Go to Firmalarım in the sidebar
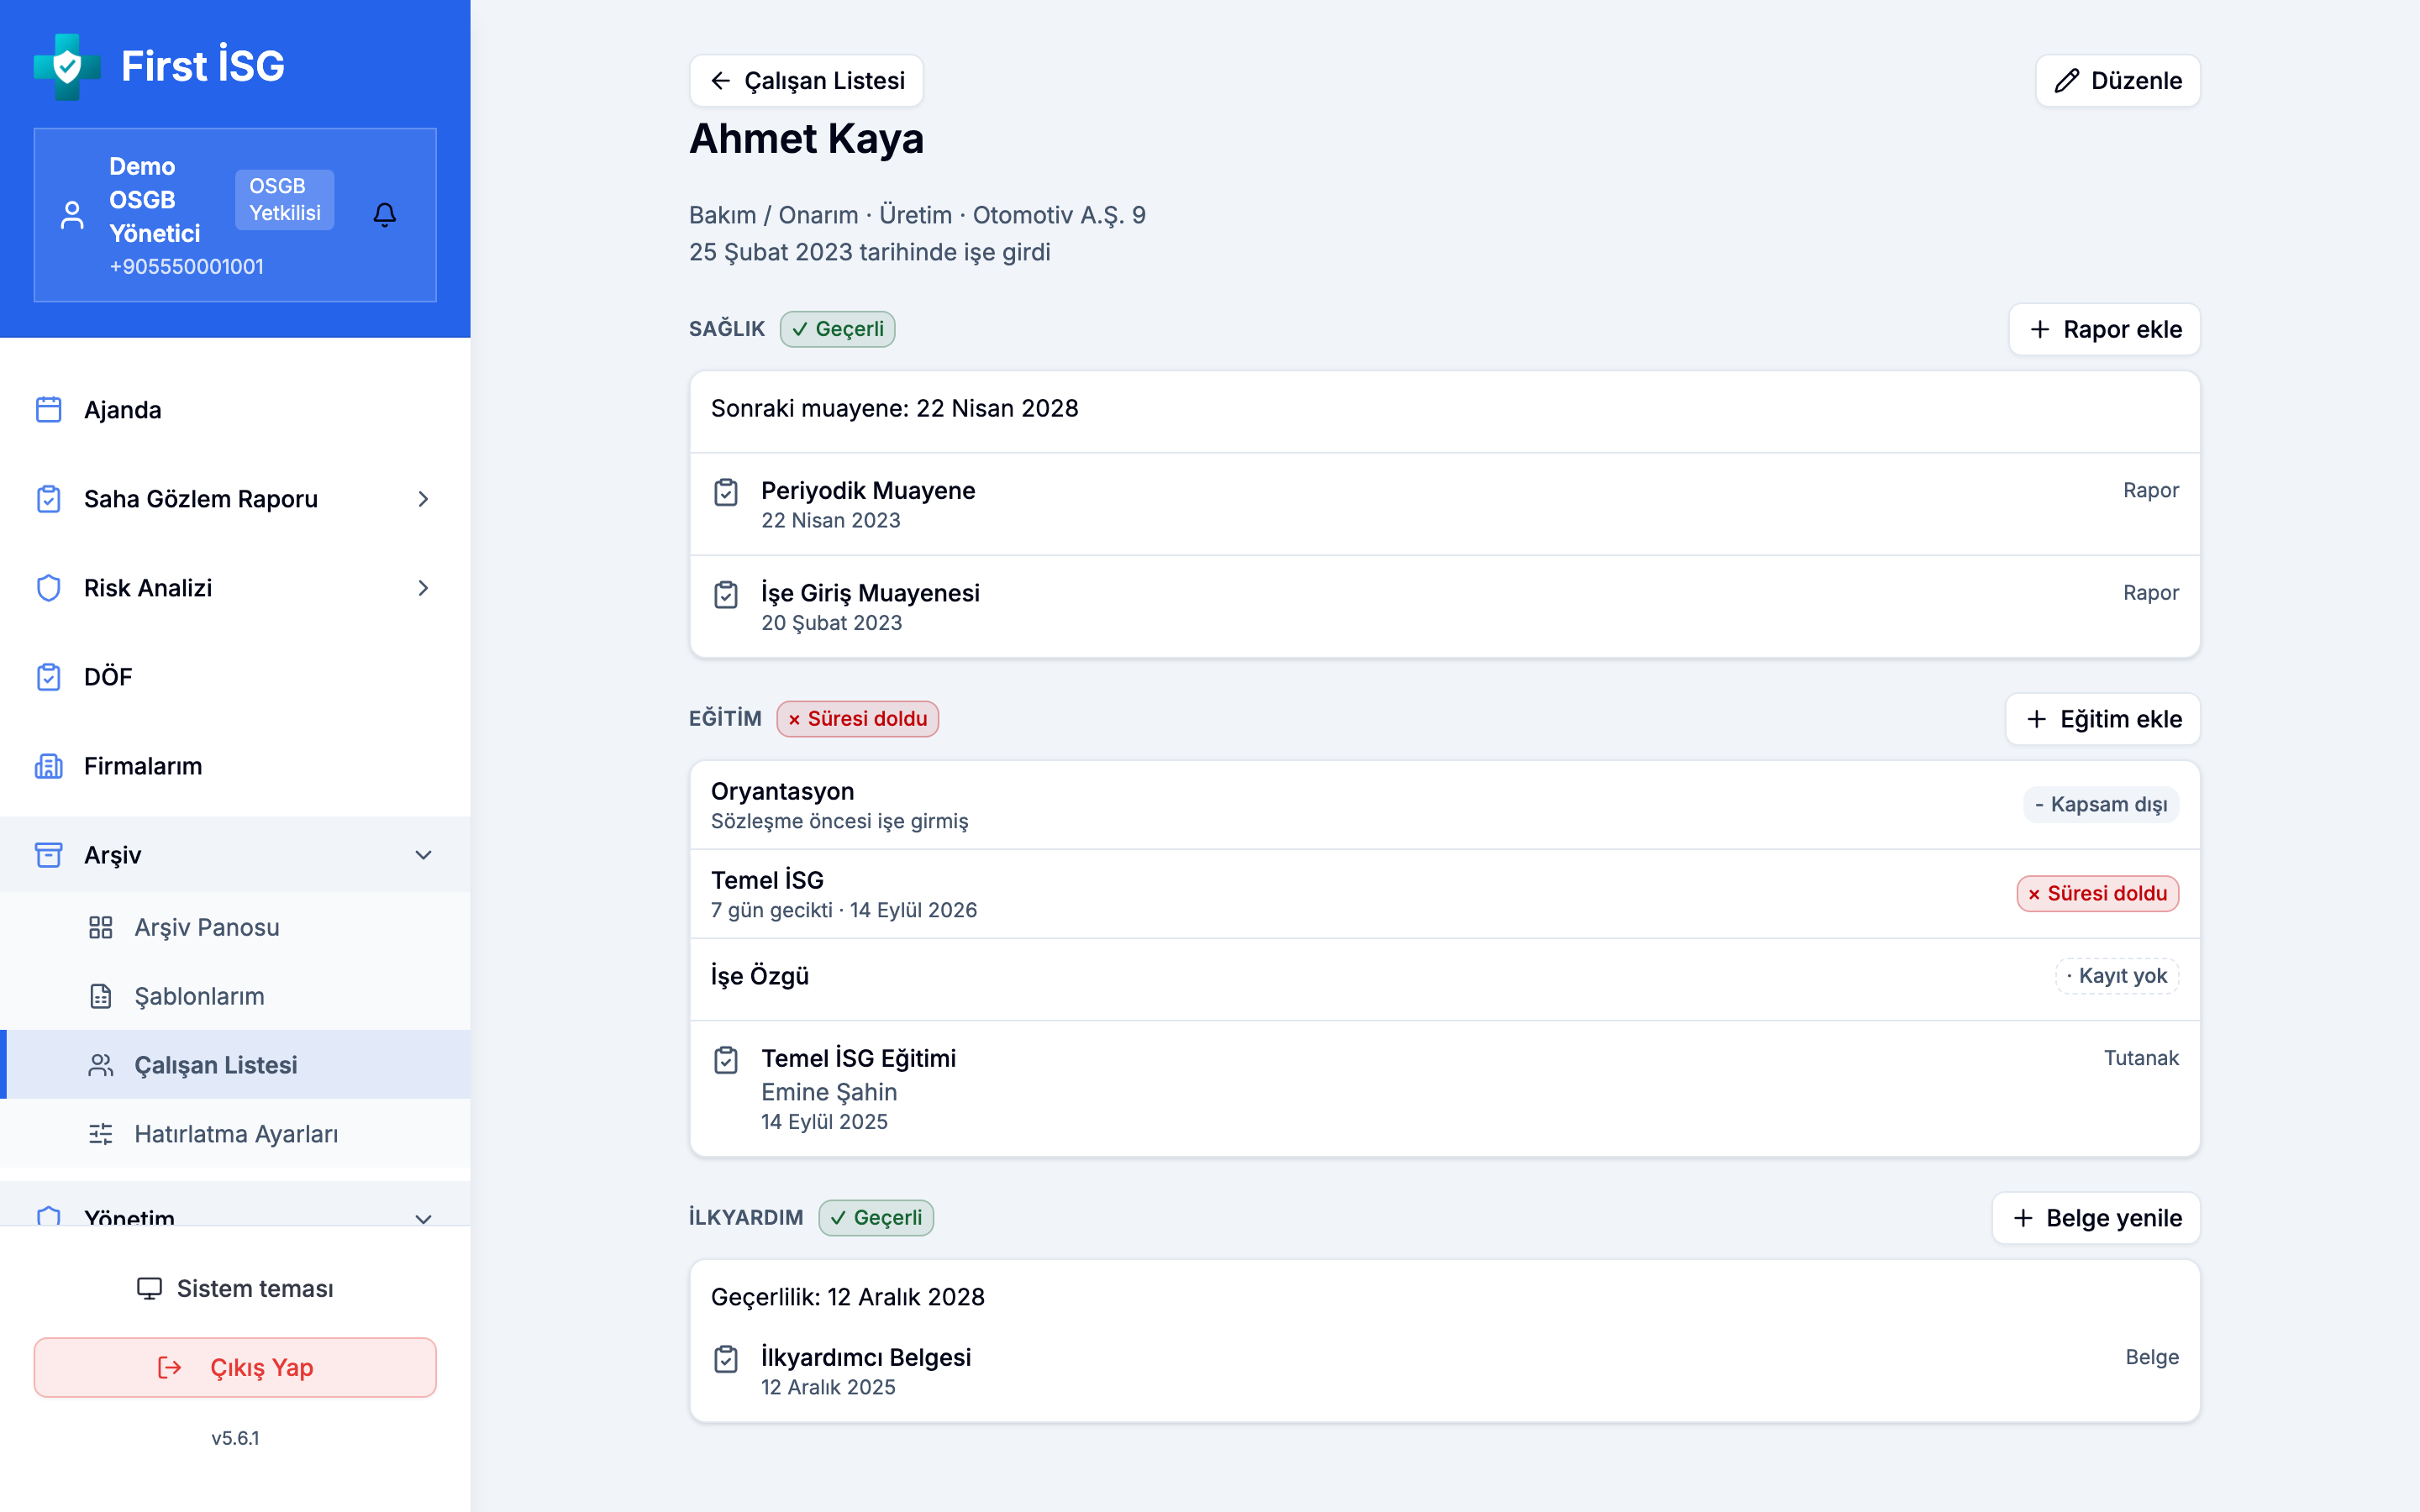Screen dimensions: 2420x1512 (x=235, y=766)
